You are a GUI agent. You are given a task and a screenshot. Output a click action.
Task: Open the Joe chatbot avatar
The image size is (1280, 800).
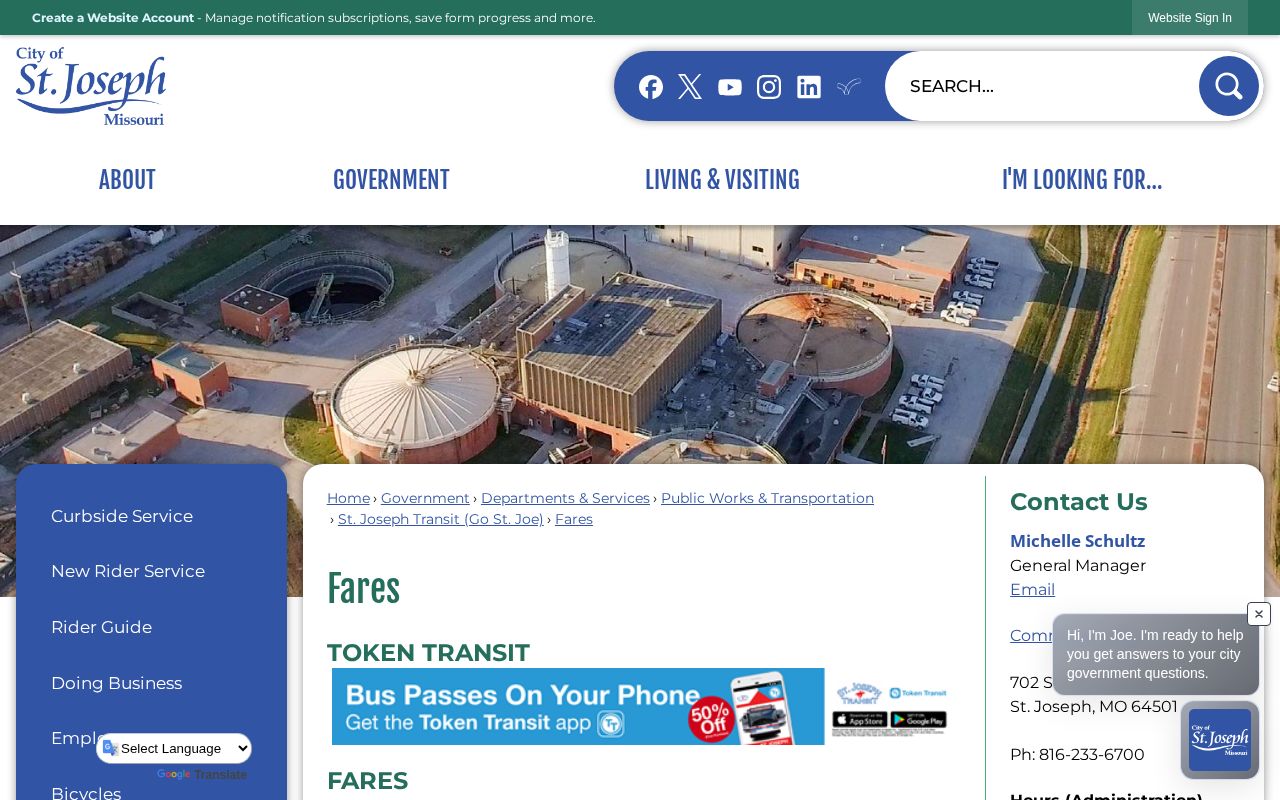[1220, 740]
